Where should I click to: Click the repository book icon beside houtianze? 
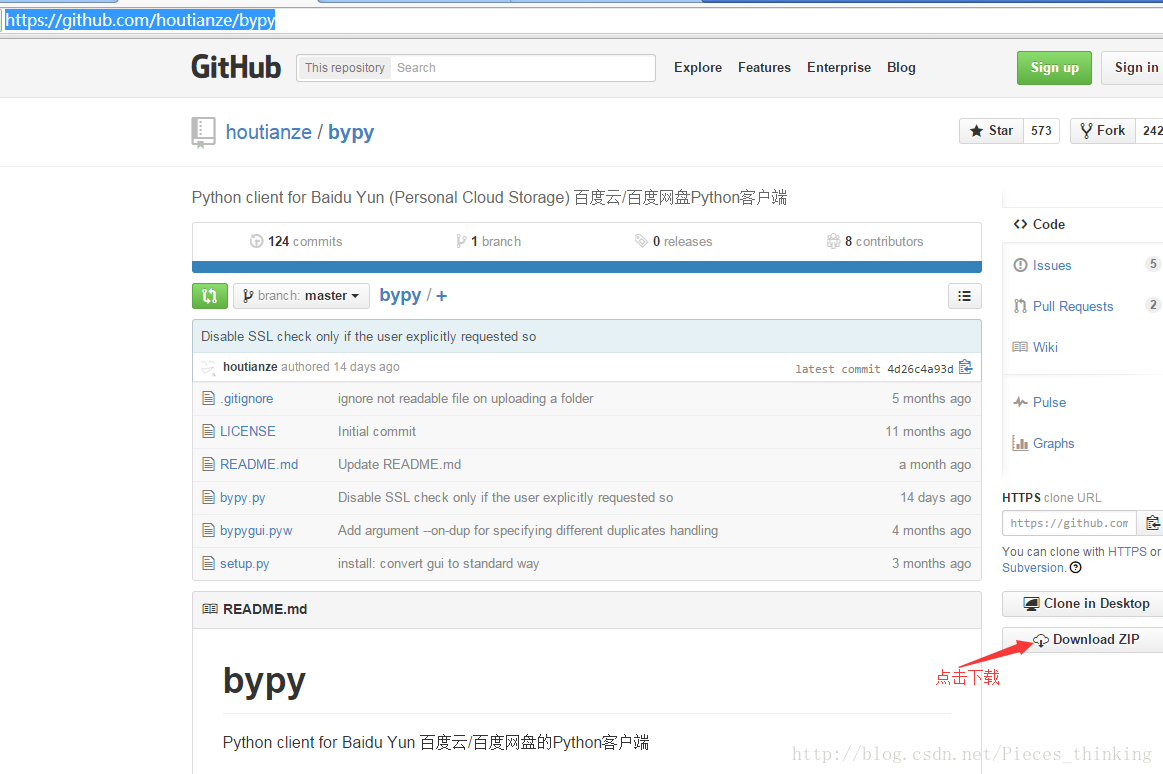203,133
